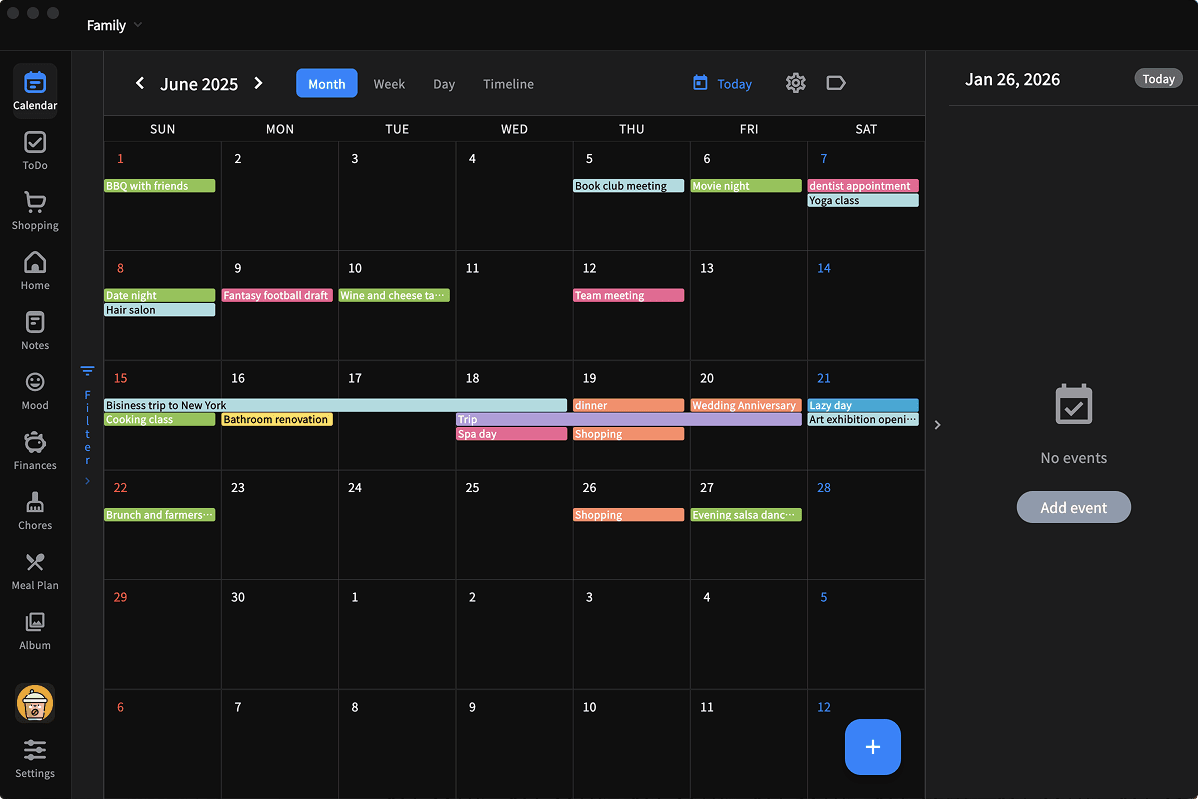This screenshot has width=1198, height=799.
Task: Open the Shopping list icon in sidebar
Action: [x=34, y=210]
